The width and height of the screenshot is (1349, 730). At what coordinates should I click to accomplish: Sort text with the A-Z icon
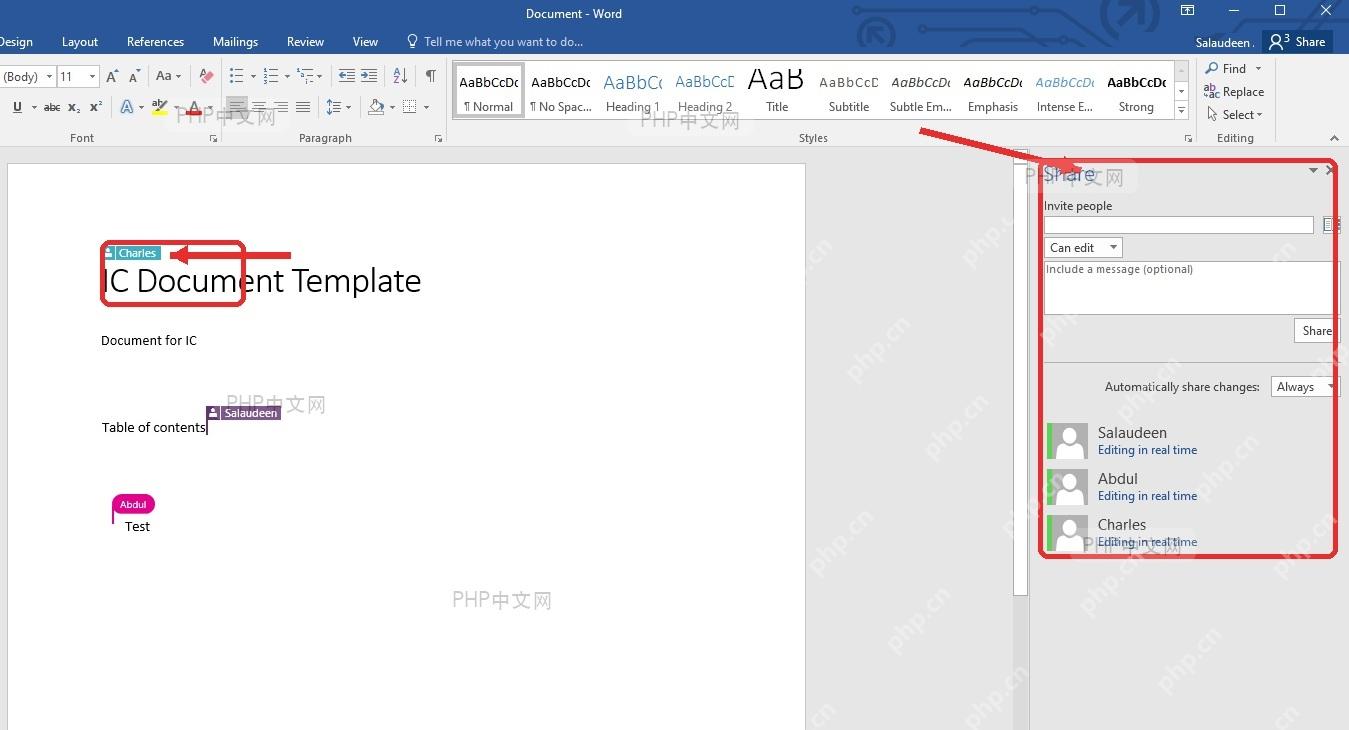pos(400,76)
